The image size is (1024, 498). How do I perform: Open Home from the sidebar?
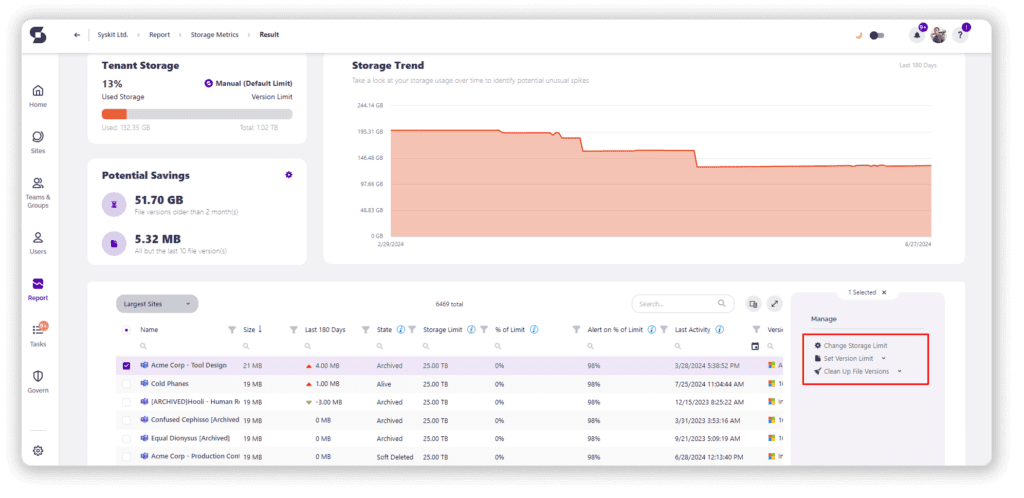tap(38, 95)
